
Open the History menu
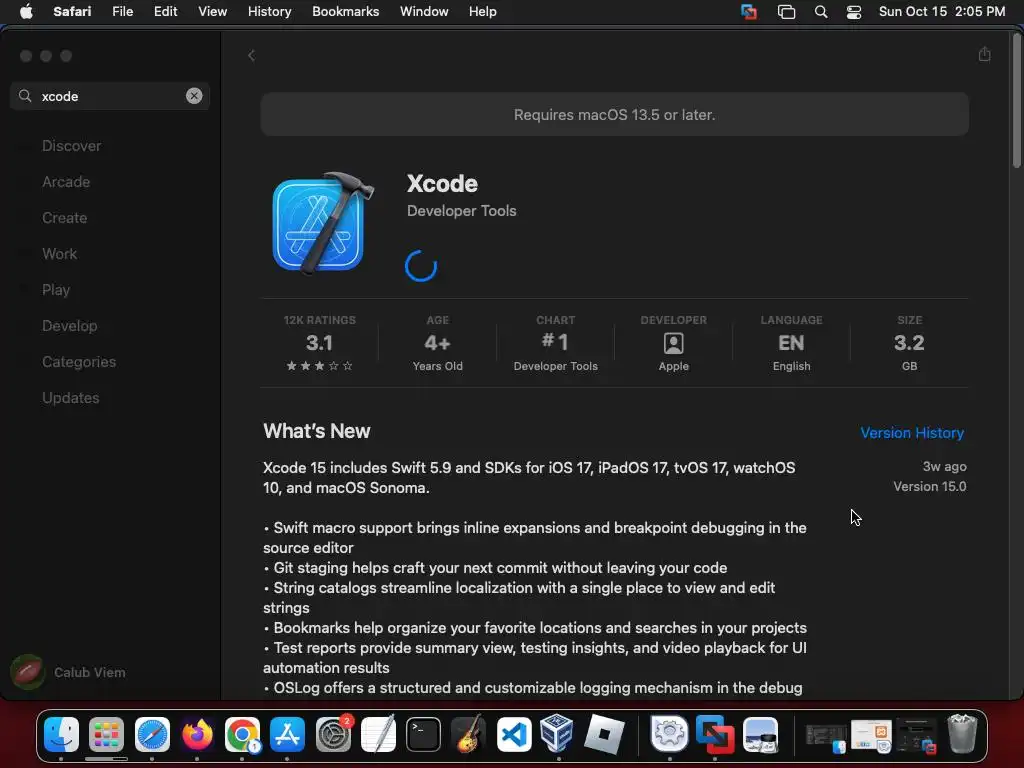point(269,12)
